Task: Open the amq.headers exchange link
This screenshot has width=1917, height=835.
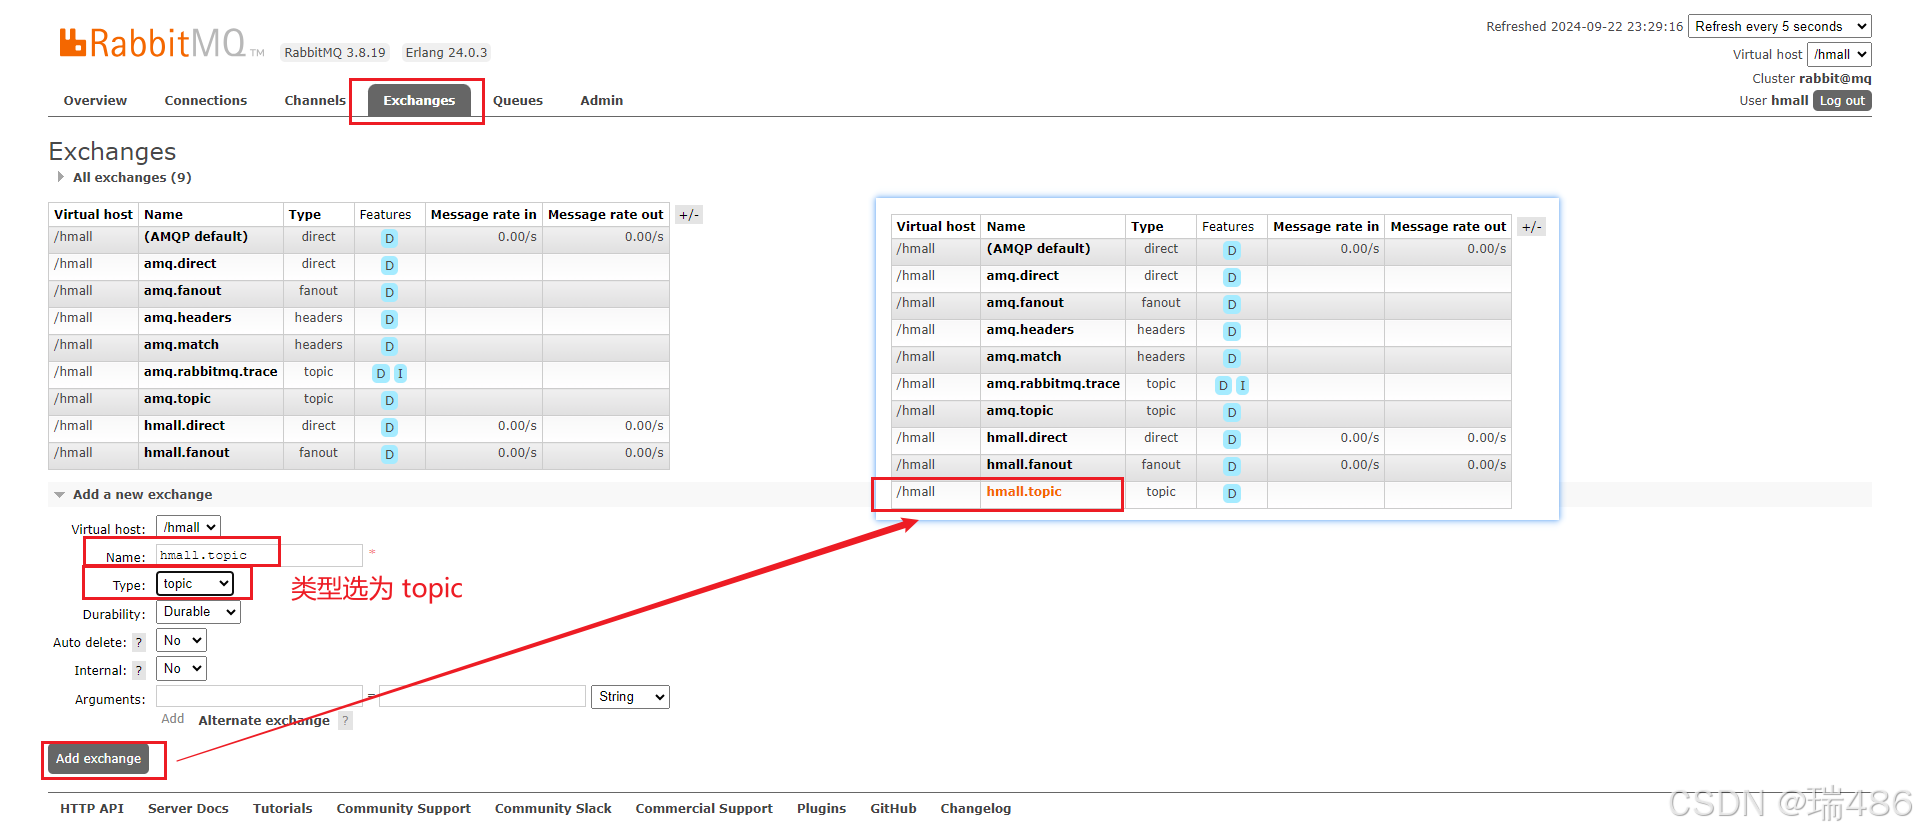Action: pyautogui.click(x=188, y=318)
